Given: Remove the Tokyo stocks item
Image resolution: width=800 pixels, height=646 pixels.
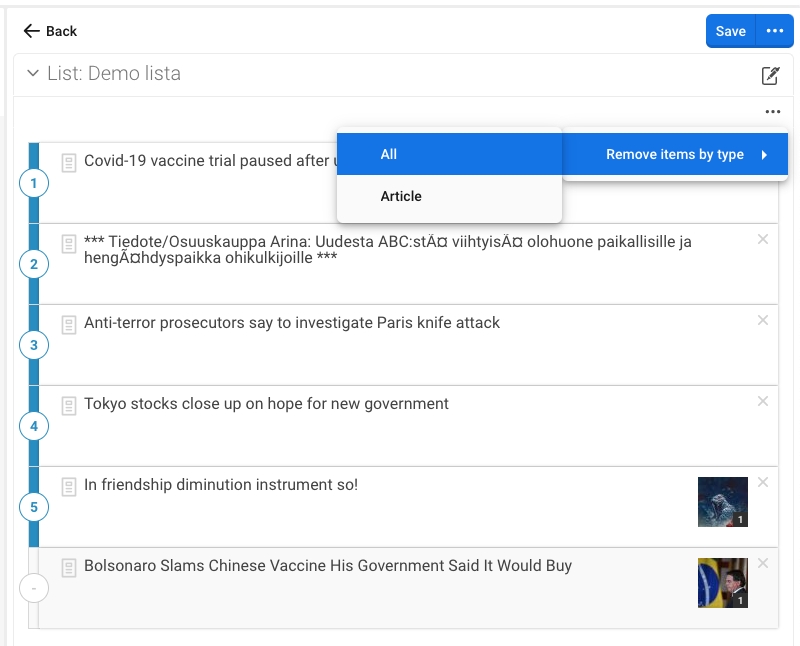Looking at the screenshot, I should tap(763, 402).
